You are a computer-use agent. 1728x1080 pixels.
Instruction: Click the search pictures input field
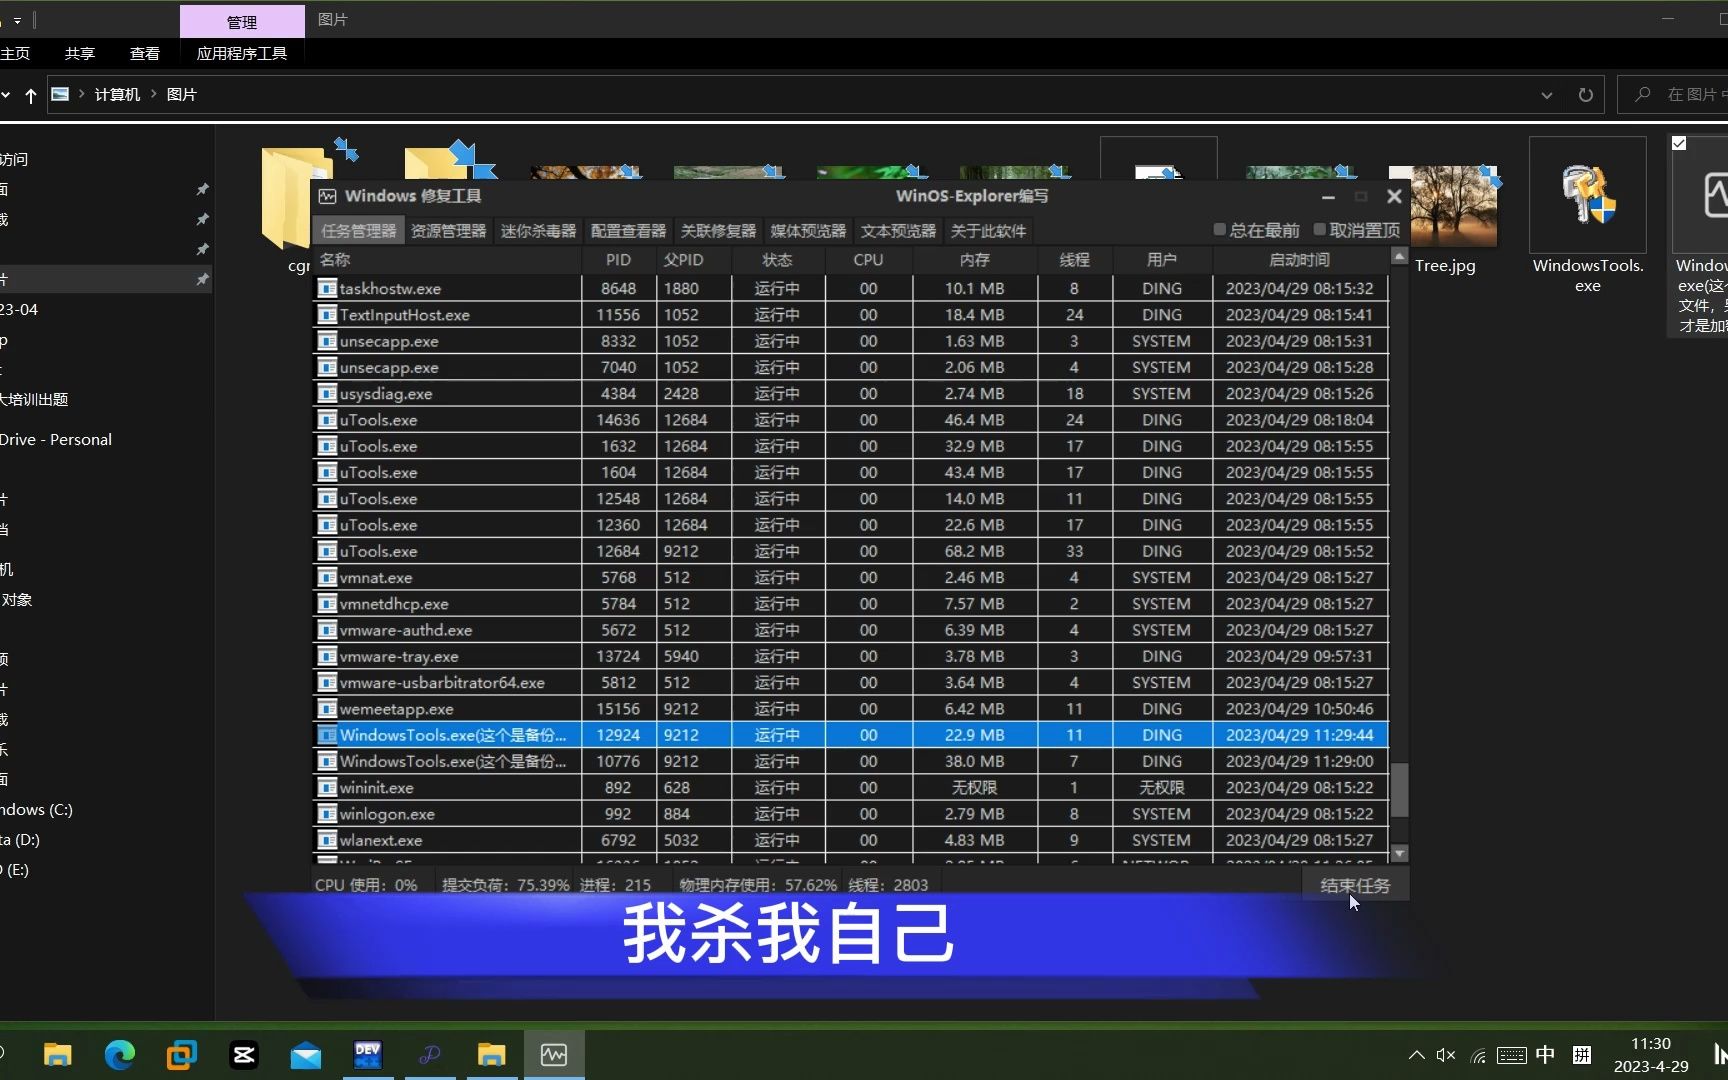tap(1673, 95)
